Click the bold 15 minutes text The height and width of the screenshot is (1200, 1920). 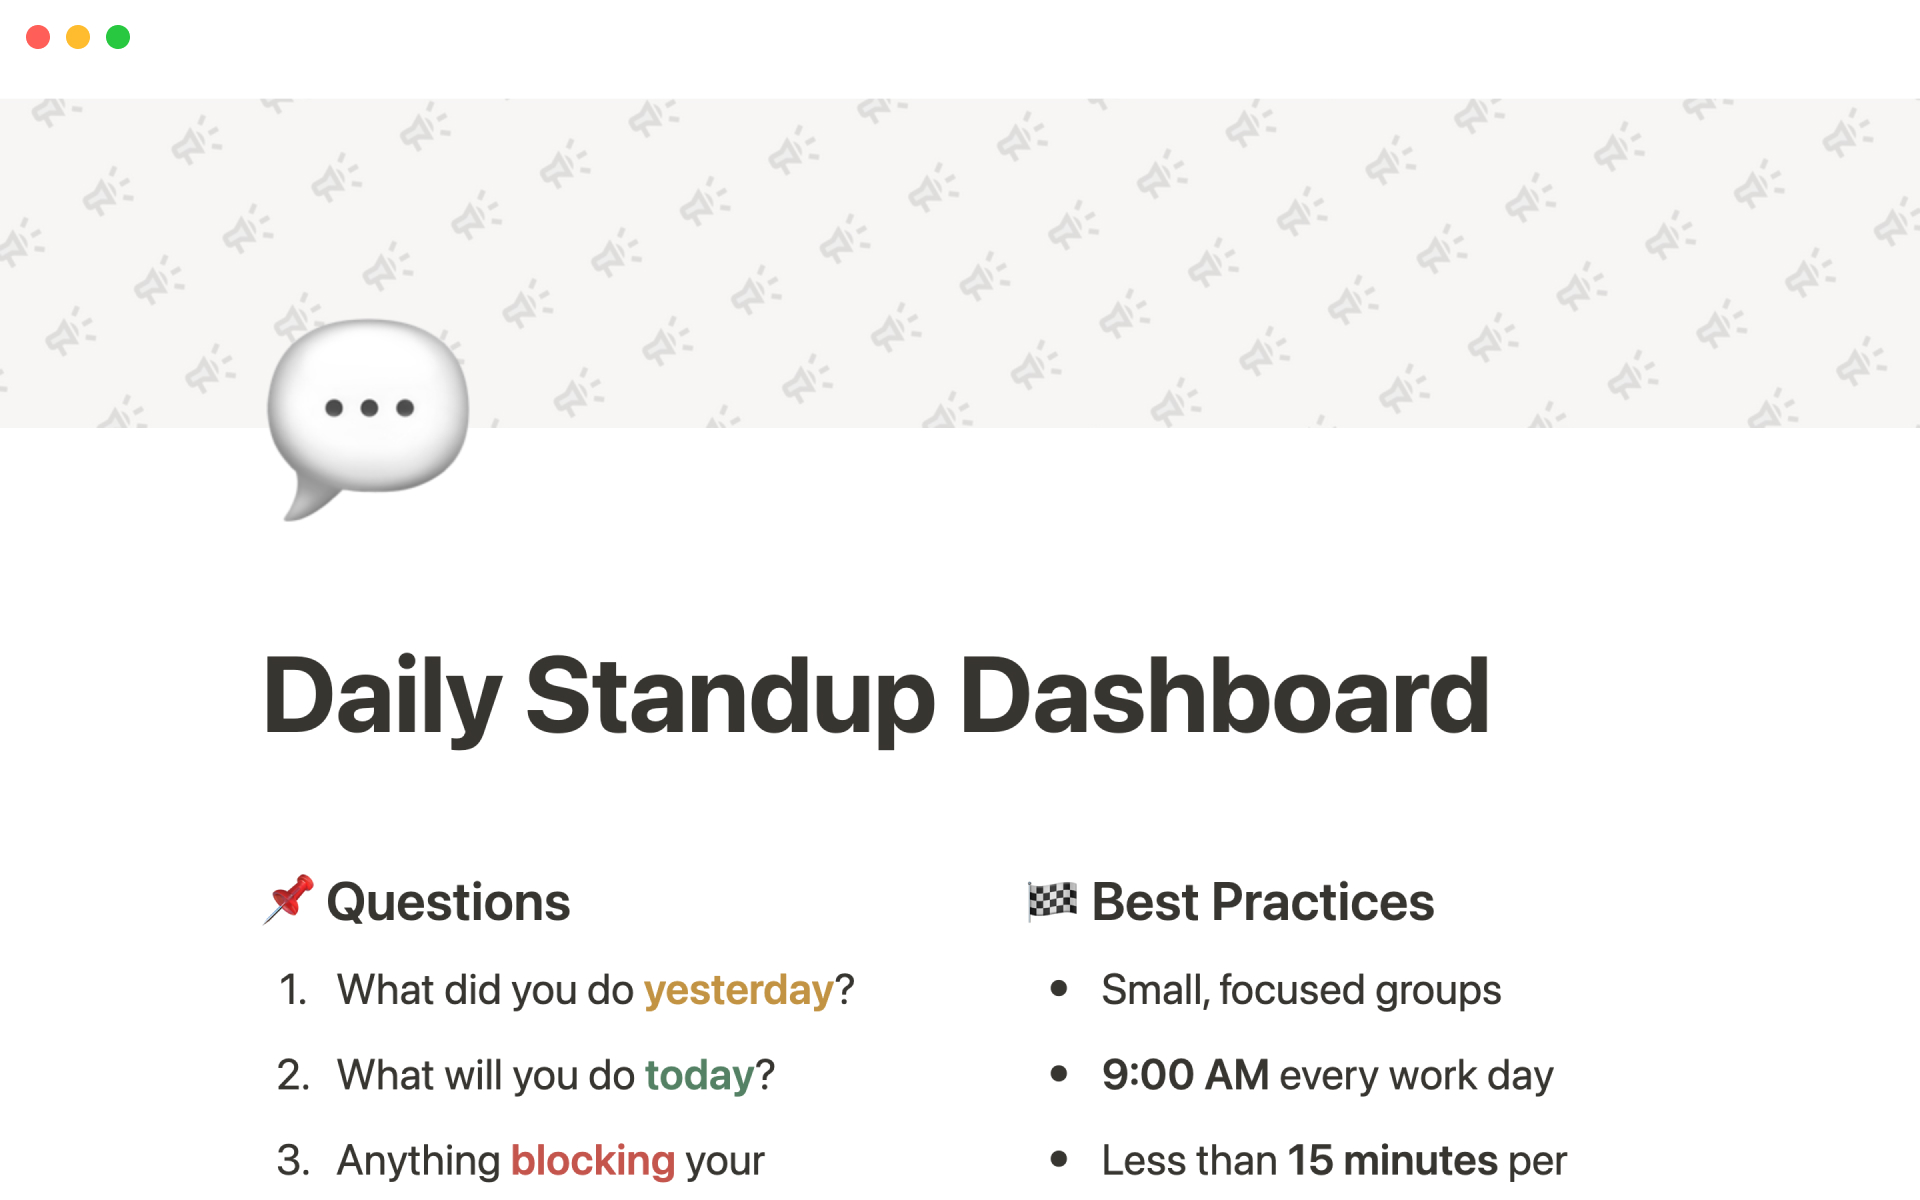tap(1391, 1160)
